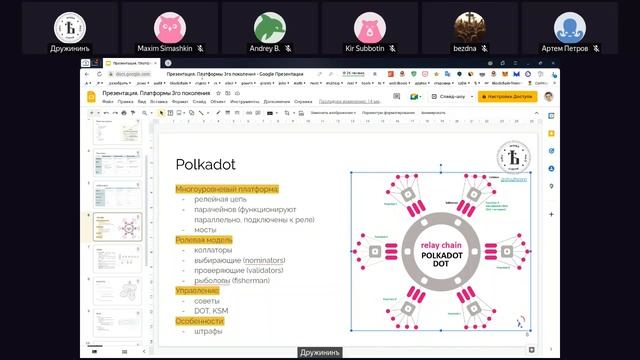Click the presentation title field
Screen dimensions: 640x360
click(x=156, y=93)
